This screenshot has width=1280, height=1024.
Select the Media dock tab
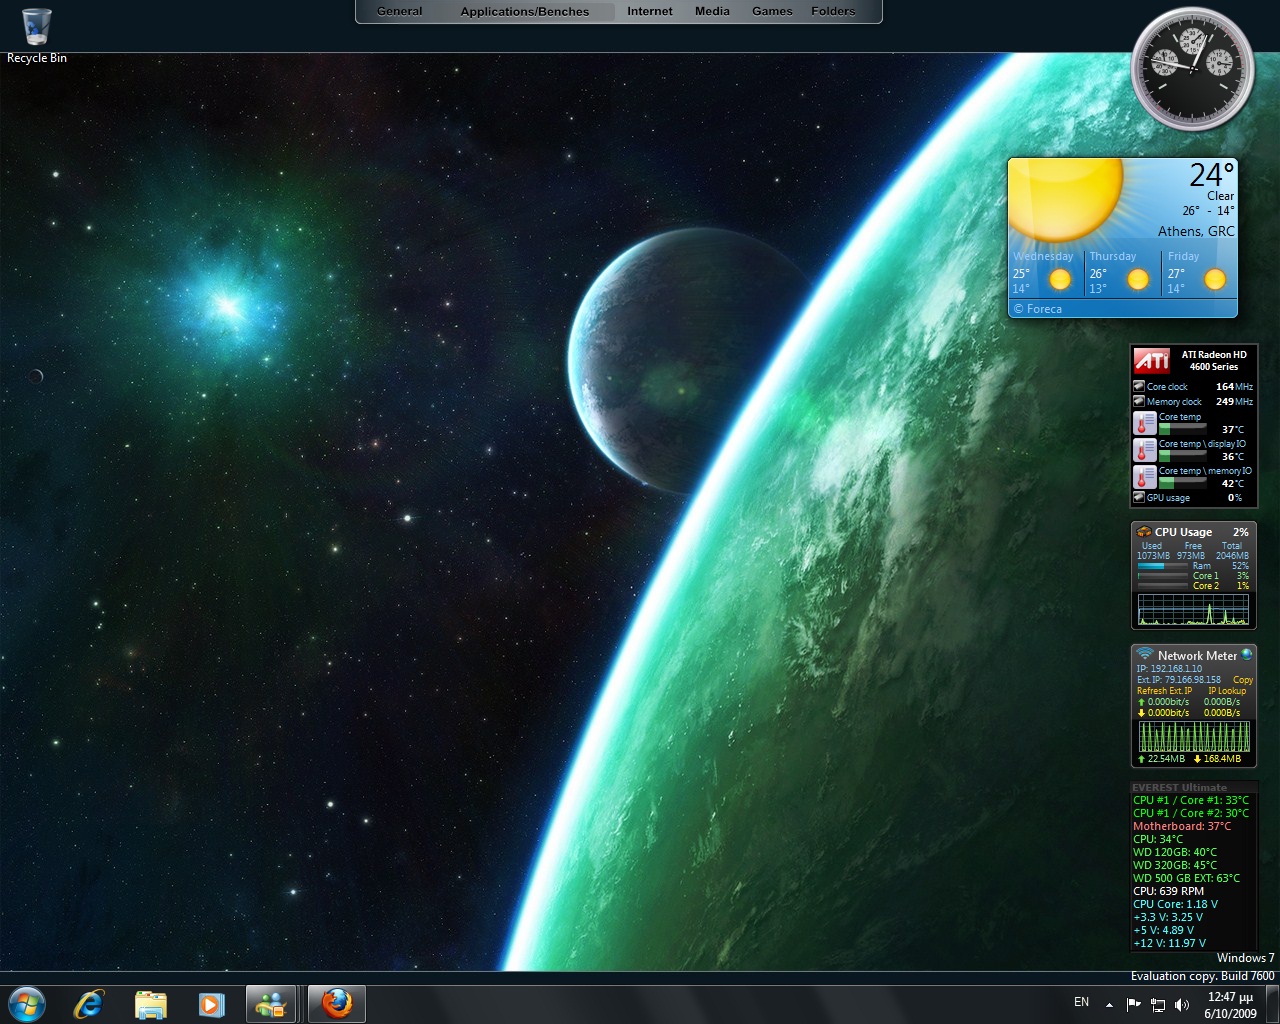(712, 12)
